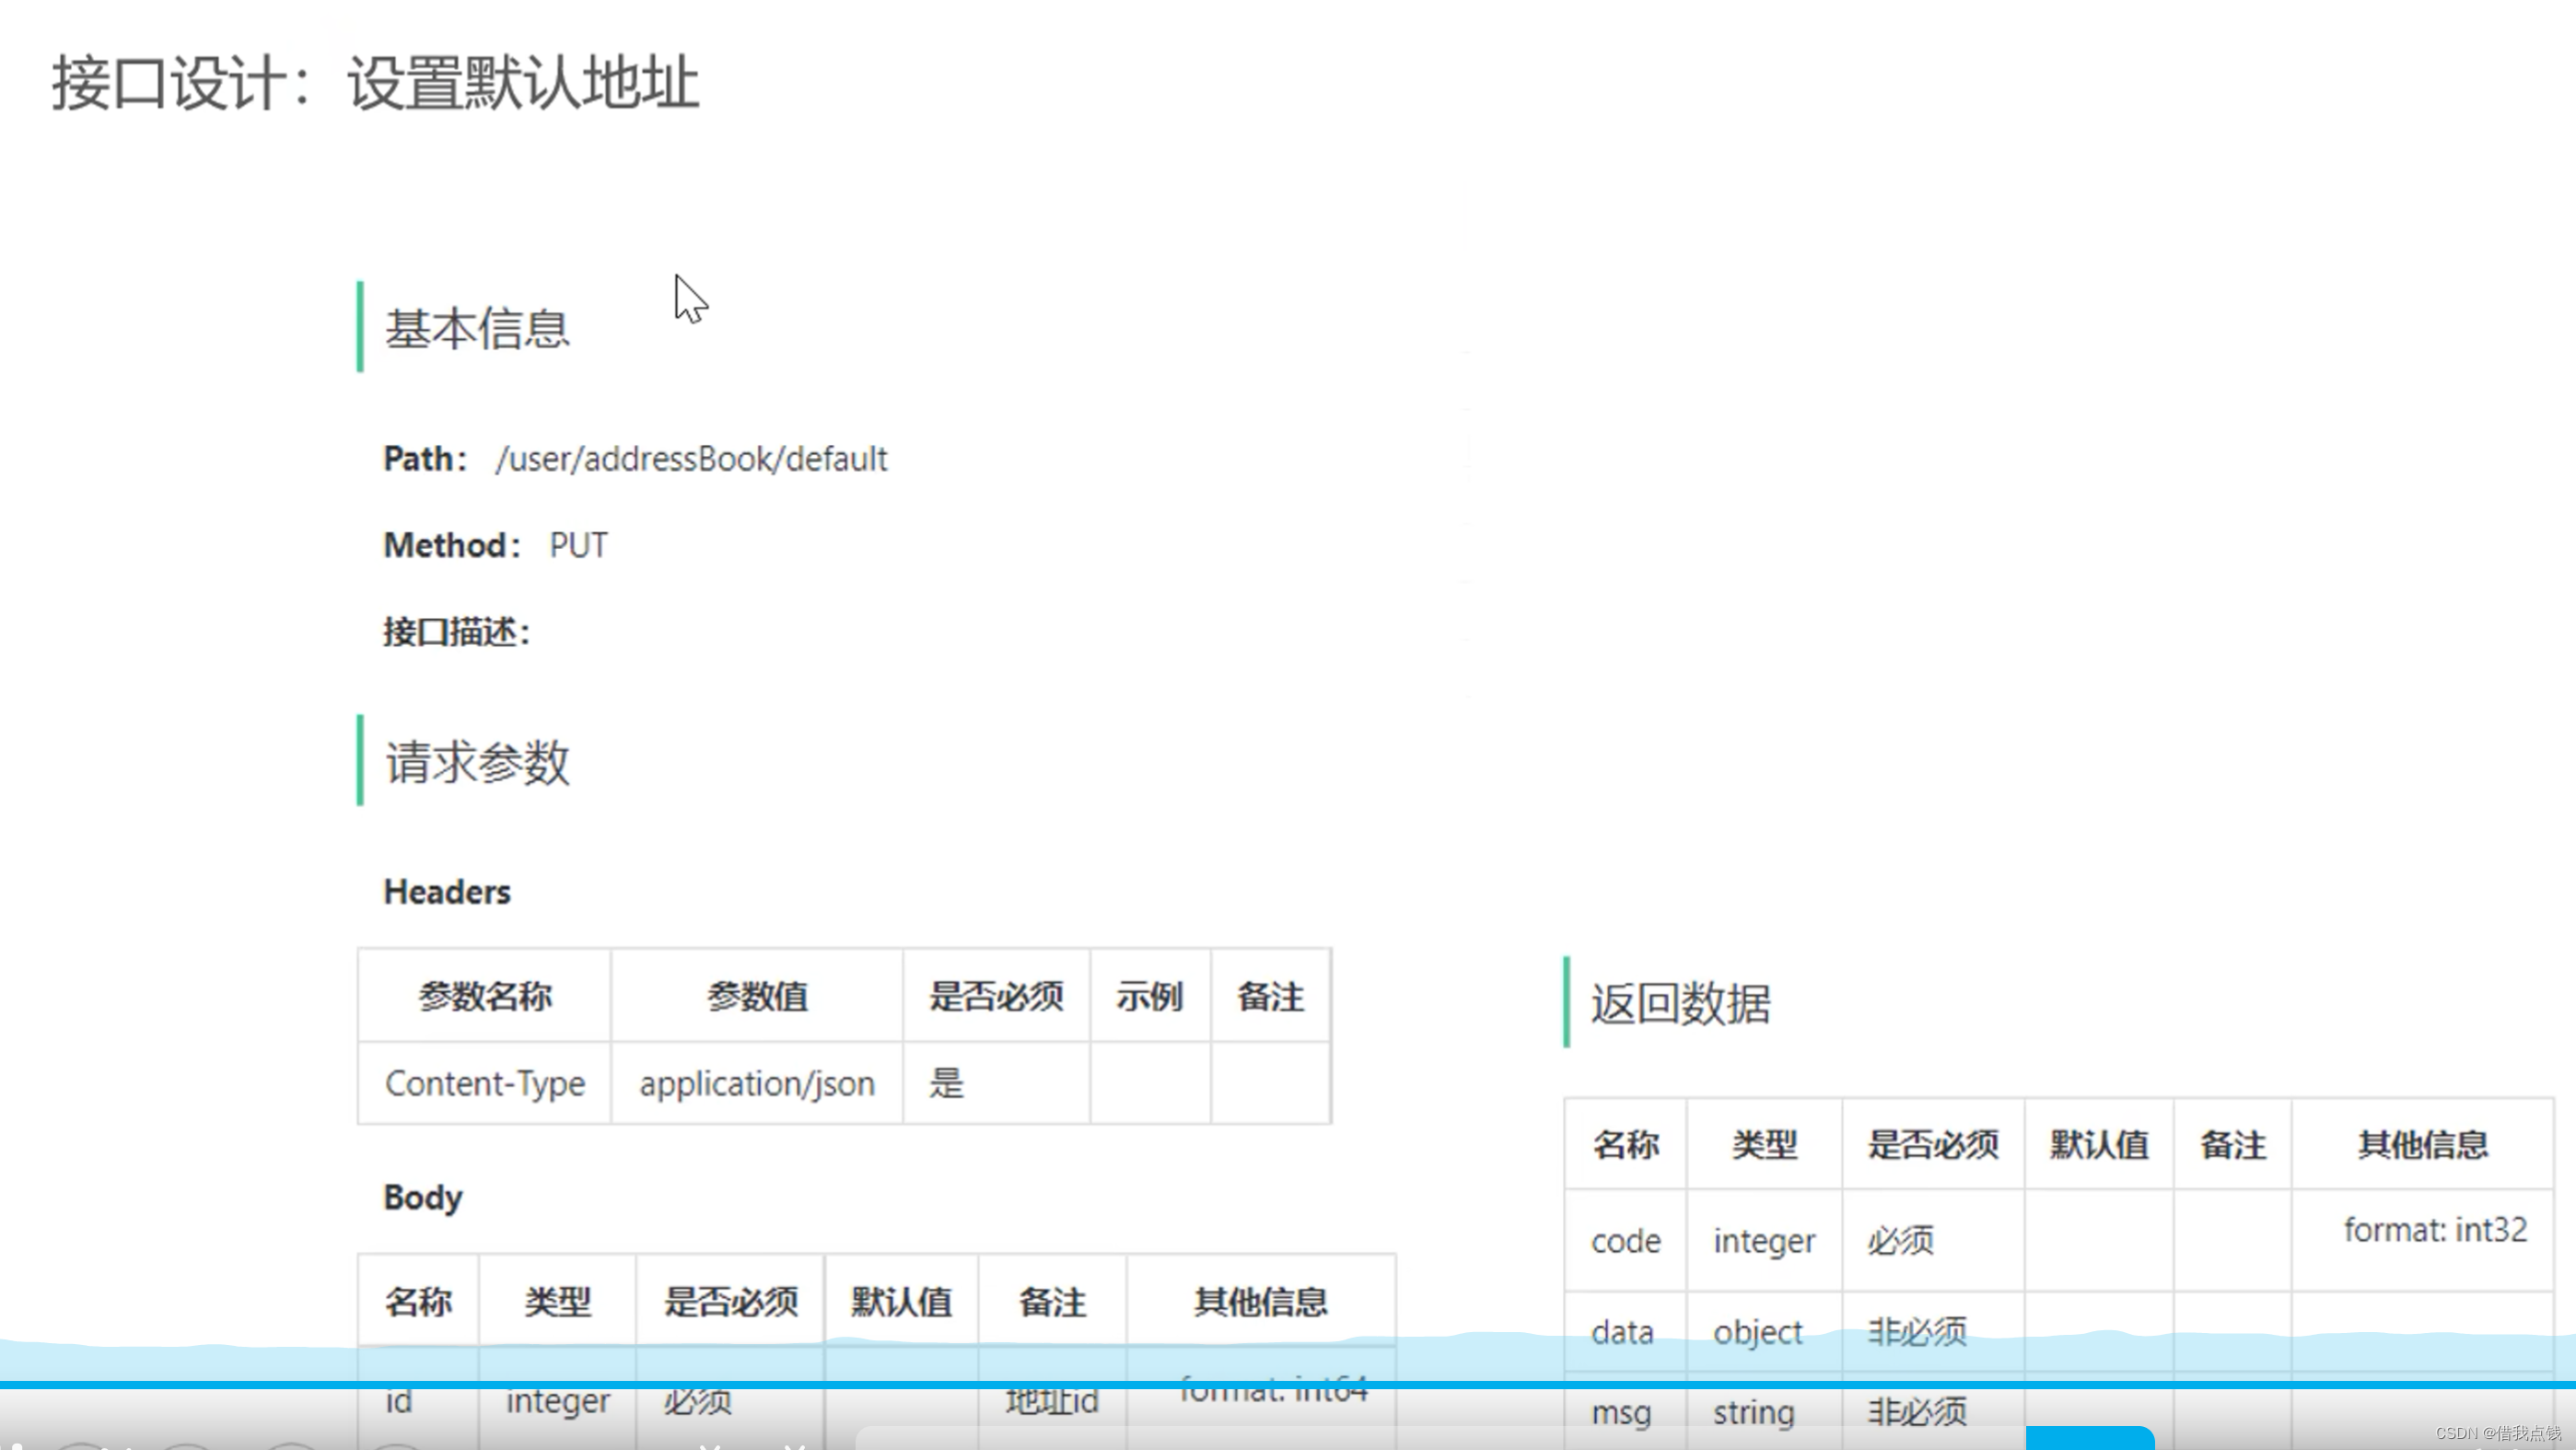Click the application/json parameter value
2576x1450 pixels.
coord(756,1083)
